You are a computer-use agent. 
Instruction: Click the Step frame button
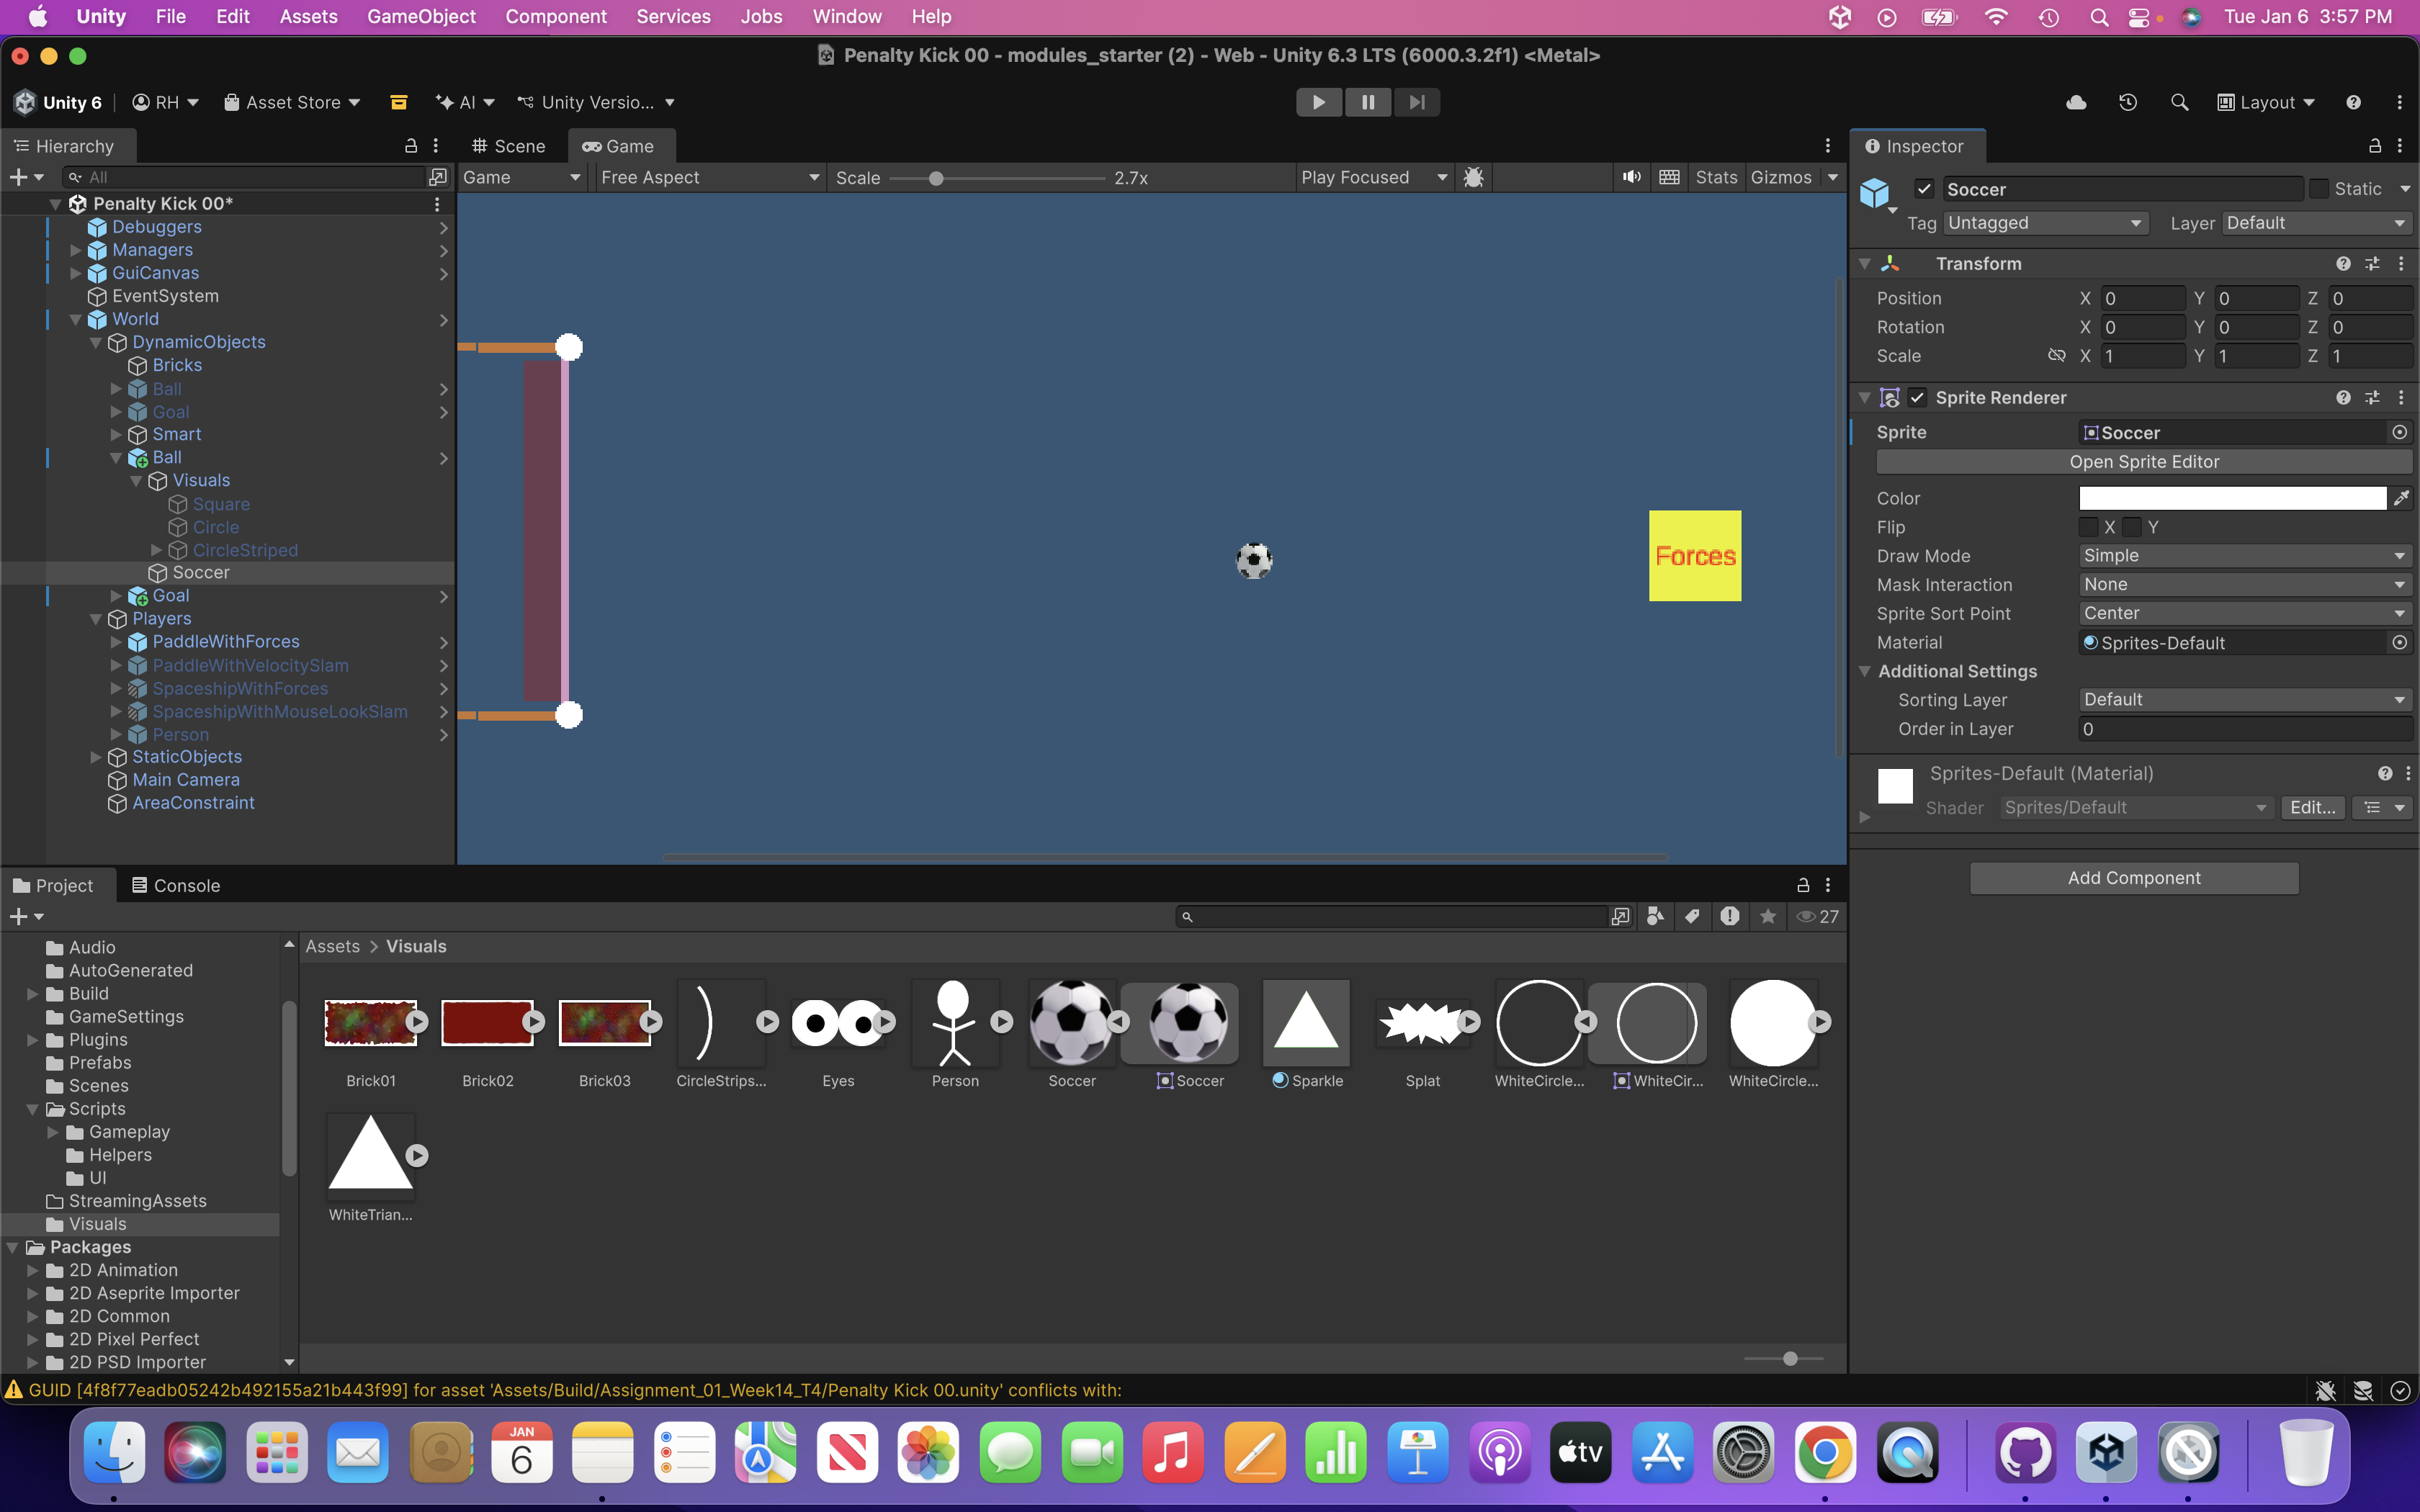(1416, 102)
